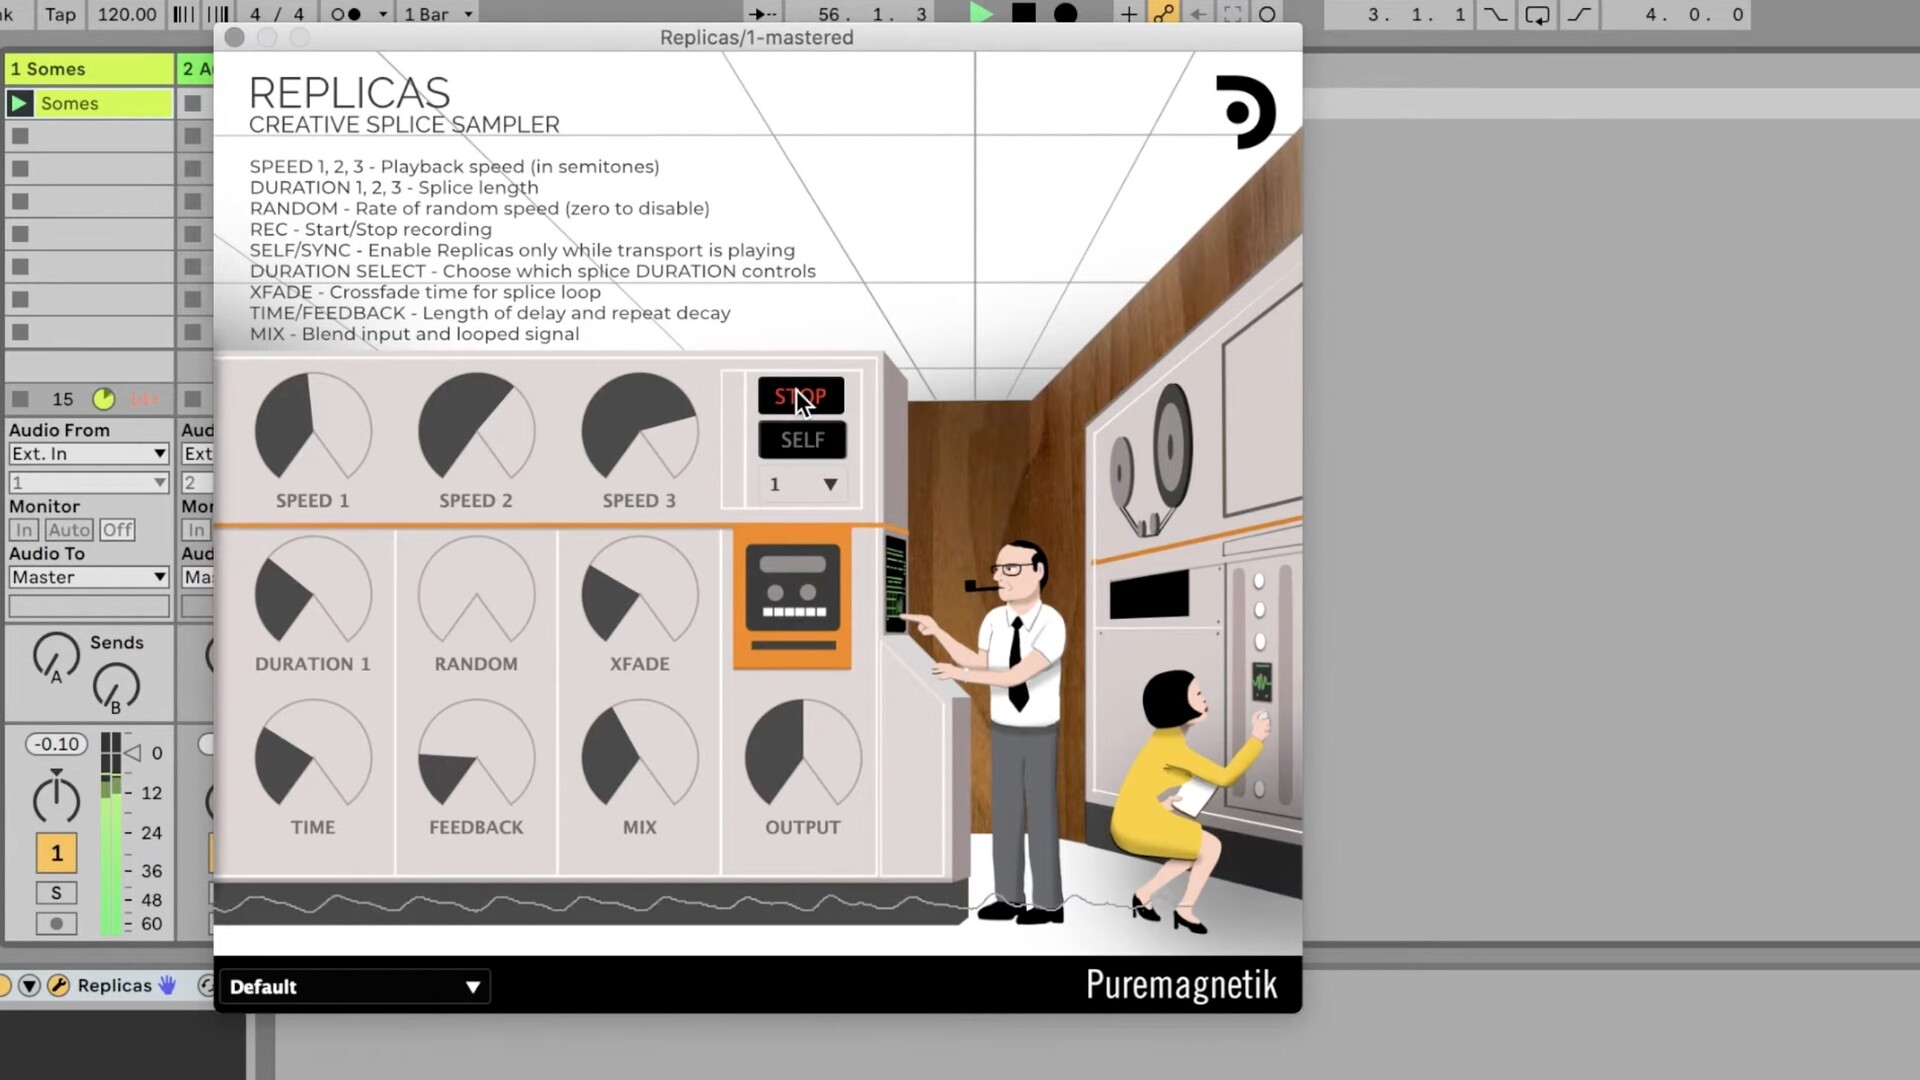Toggle the automation arm icon
The height and width of the screenshot is (1080, 1920).
[1163, 14]
